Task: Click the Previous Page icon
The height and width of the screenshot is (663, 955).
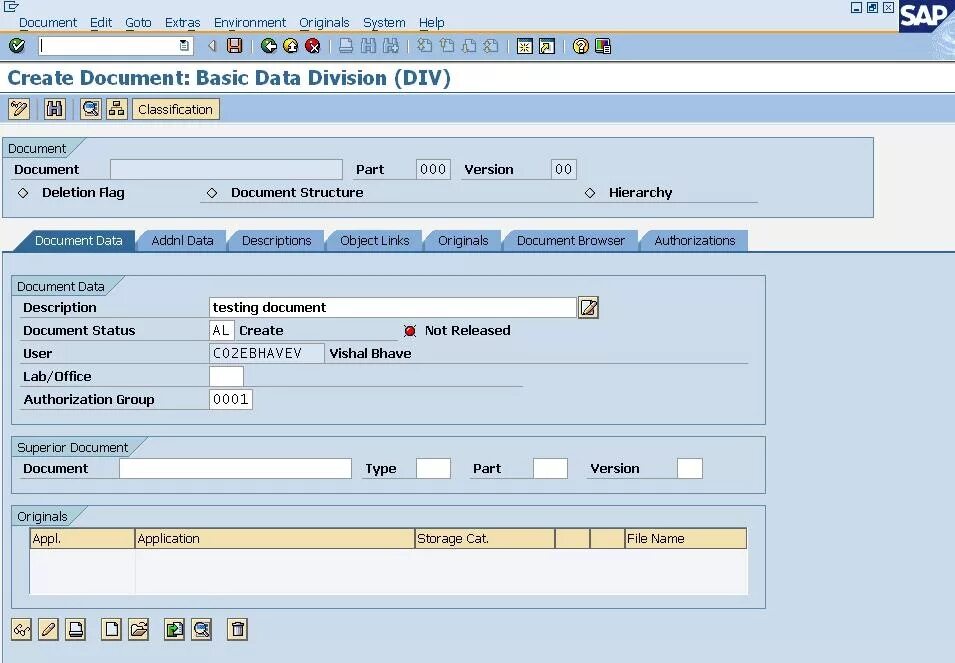Action: [446, 46]
